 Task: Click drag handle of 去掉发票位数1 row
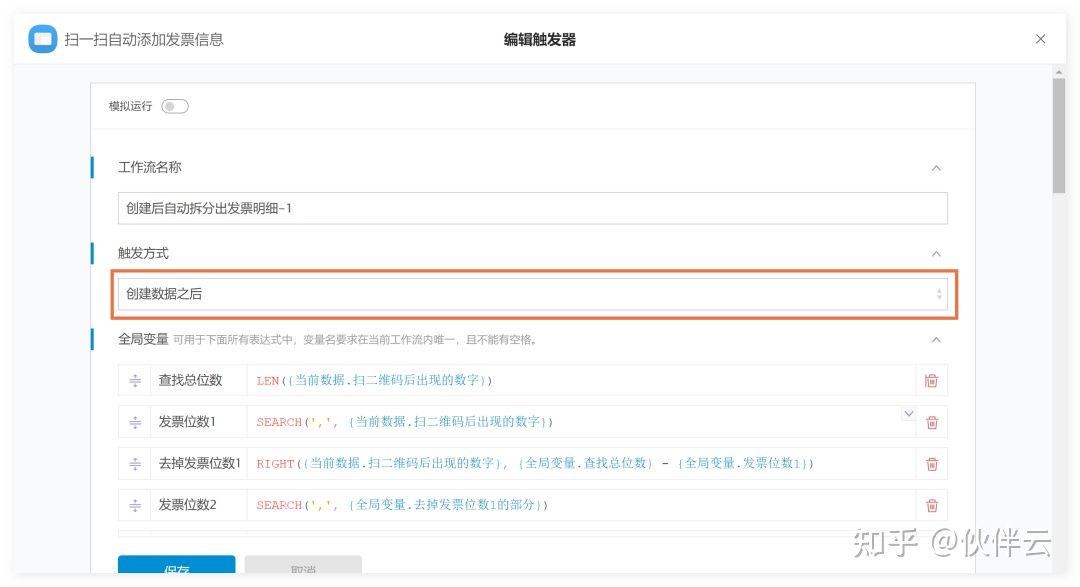[135, 464]
